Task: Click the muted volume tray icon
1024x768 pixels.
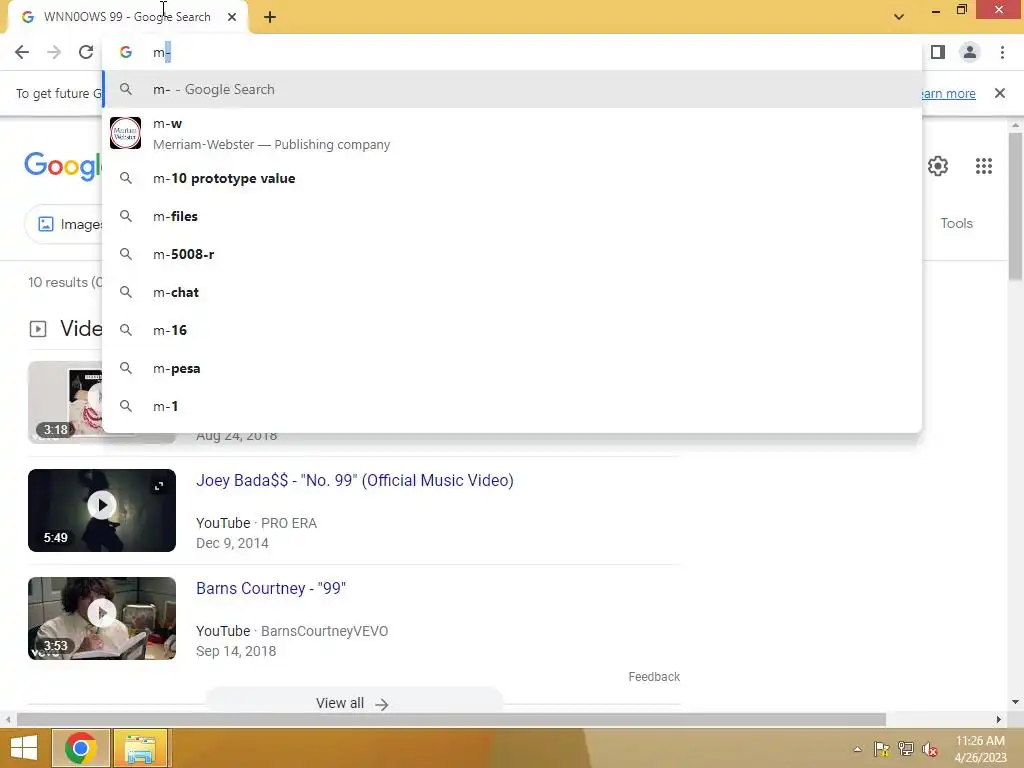Action: pyautogui.click(x=930, y=749)
